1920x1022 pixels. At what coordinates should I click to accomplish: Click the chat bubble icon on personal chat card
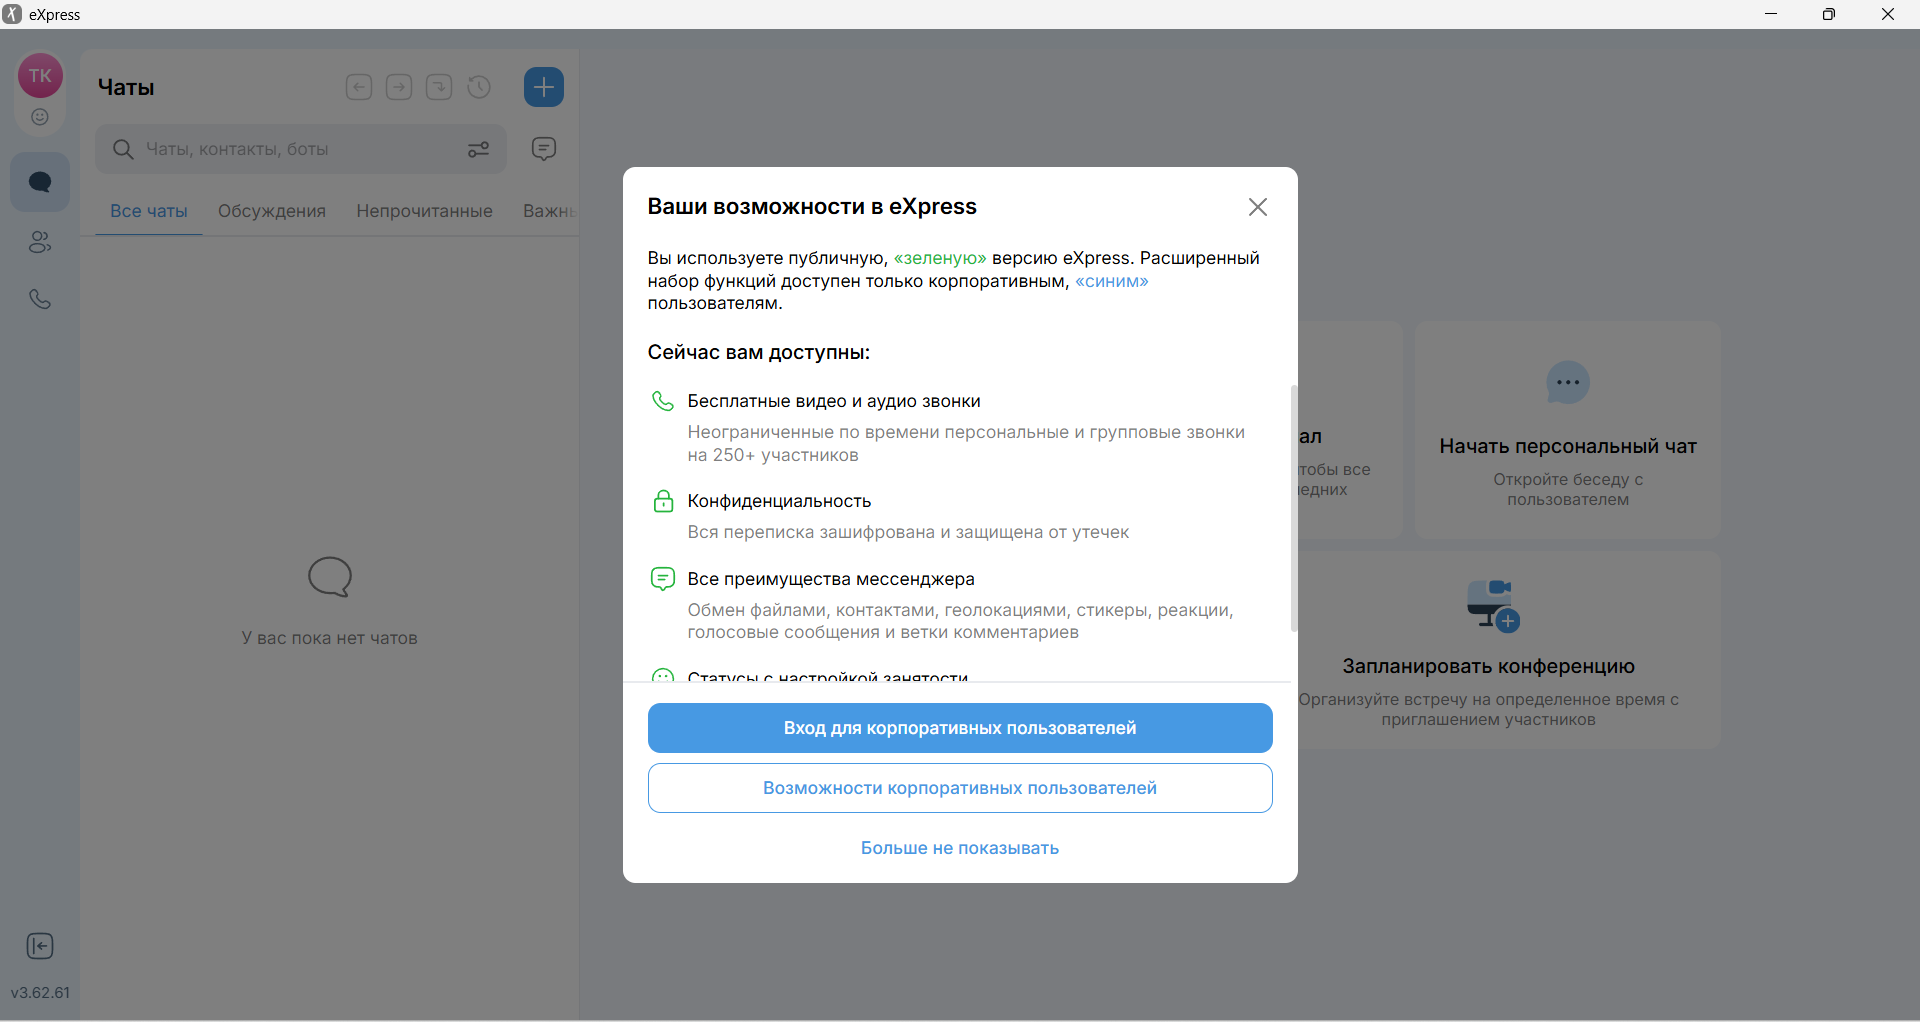tap(1568, 383)
